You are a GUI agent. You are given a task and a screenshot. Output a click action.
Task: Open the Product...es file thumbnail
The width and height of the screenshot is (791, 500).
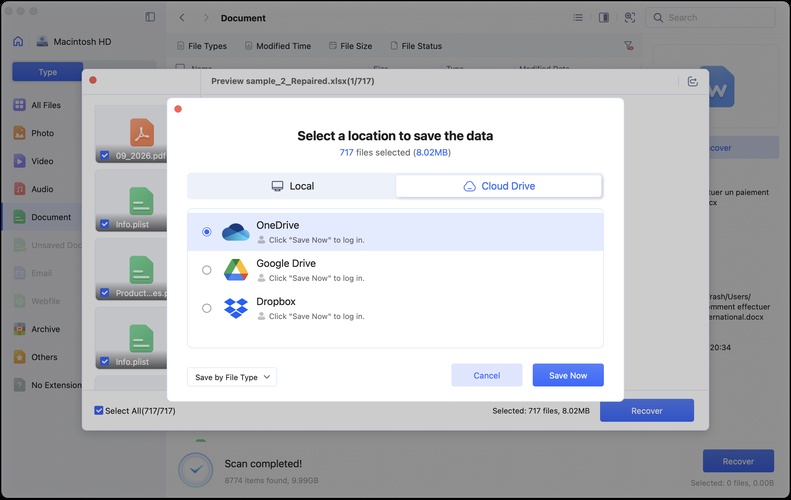click(131, 271)
